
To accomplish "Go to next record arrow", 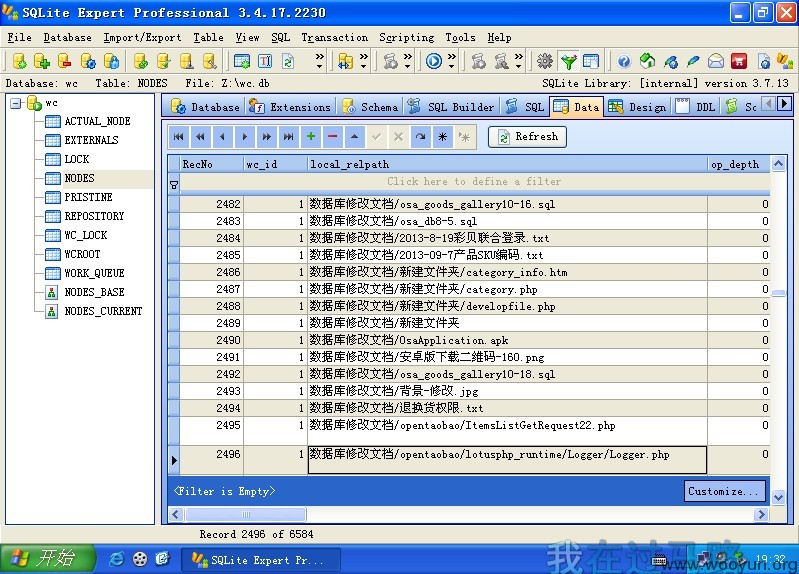I will (x=245, y=137).
